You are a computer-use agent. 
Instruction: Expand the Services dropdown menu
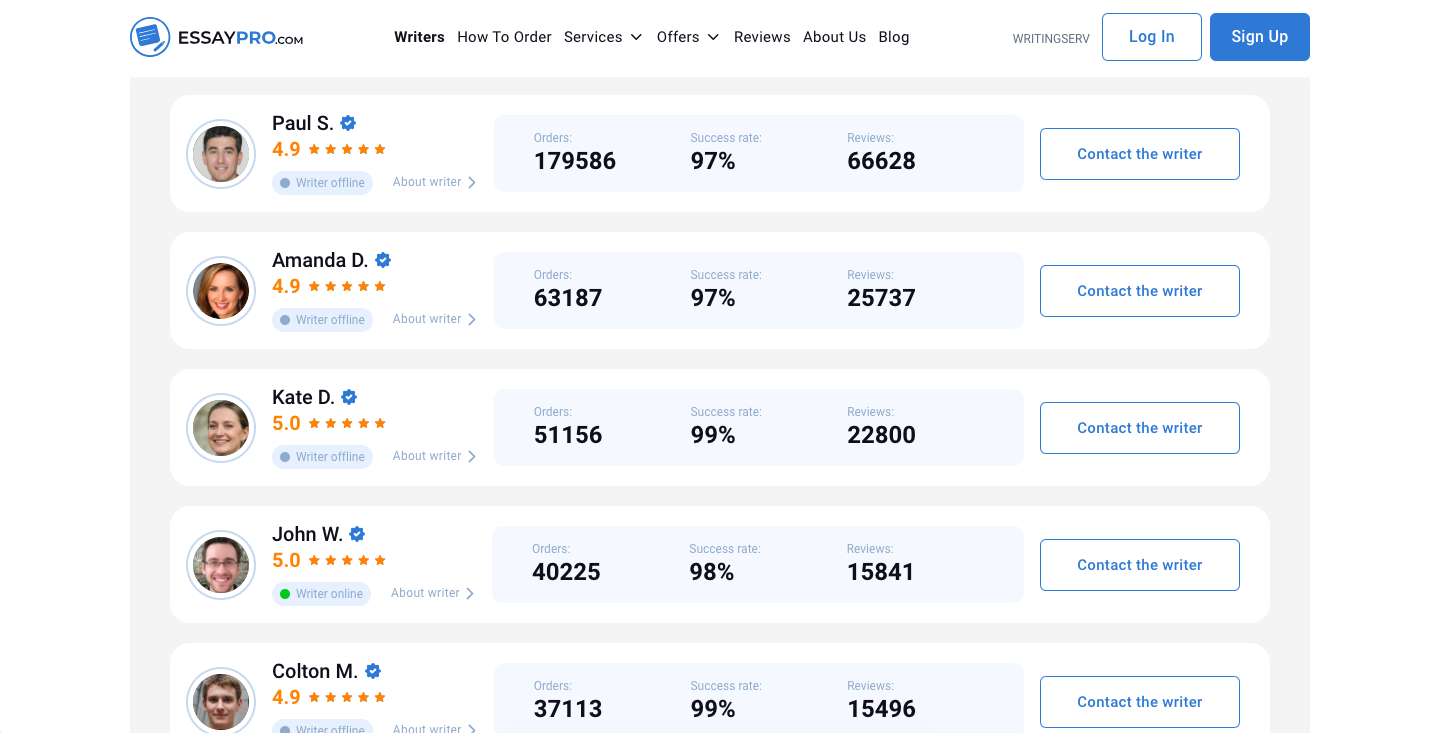coord(602,37)
